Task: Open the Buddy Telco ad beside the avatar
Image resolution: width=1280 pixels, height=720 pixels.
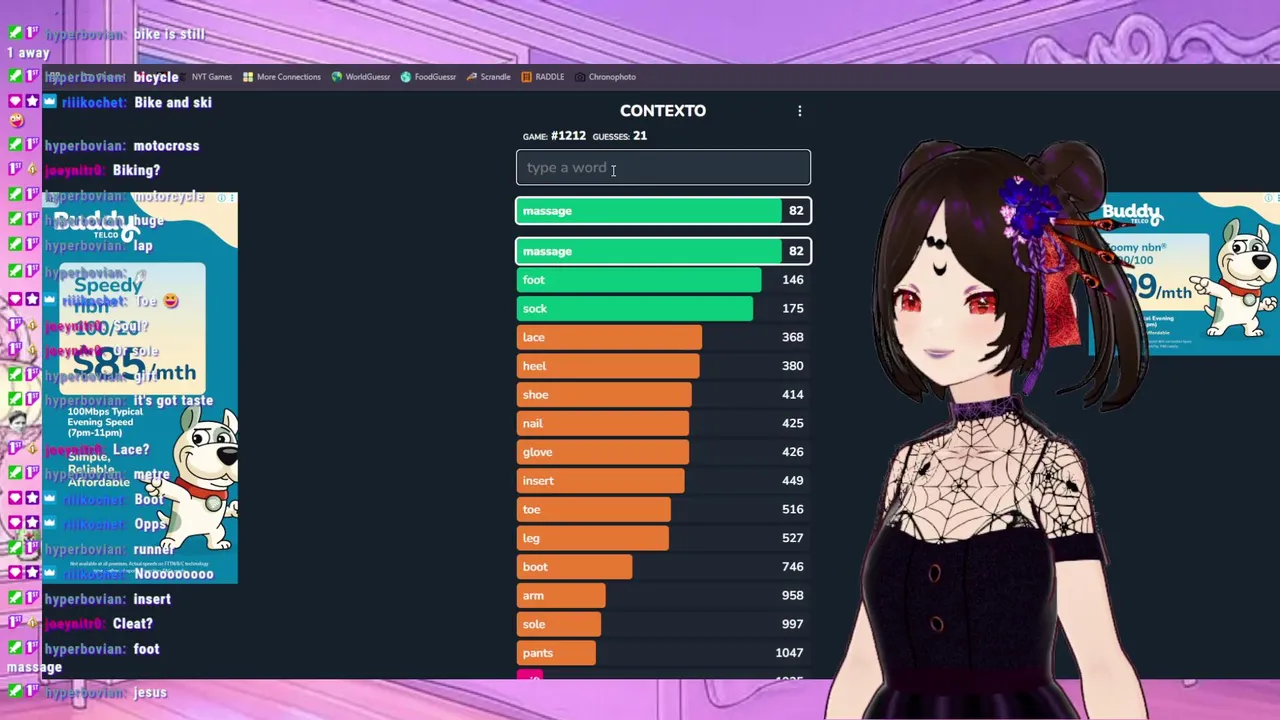Action: coord(1184,274)
